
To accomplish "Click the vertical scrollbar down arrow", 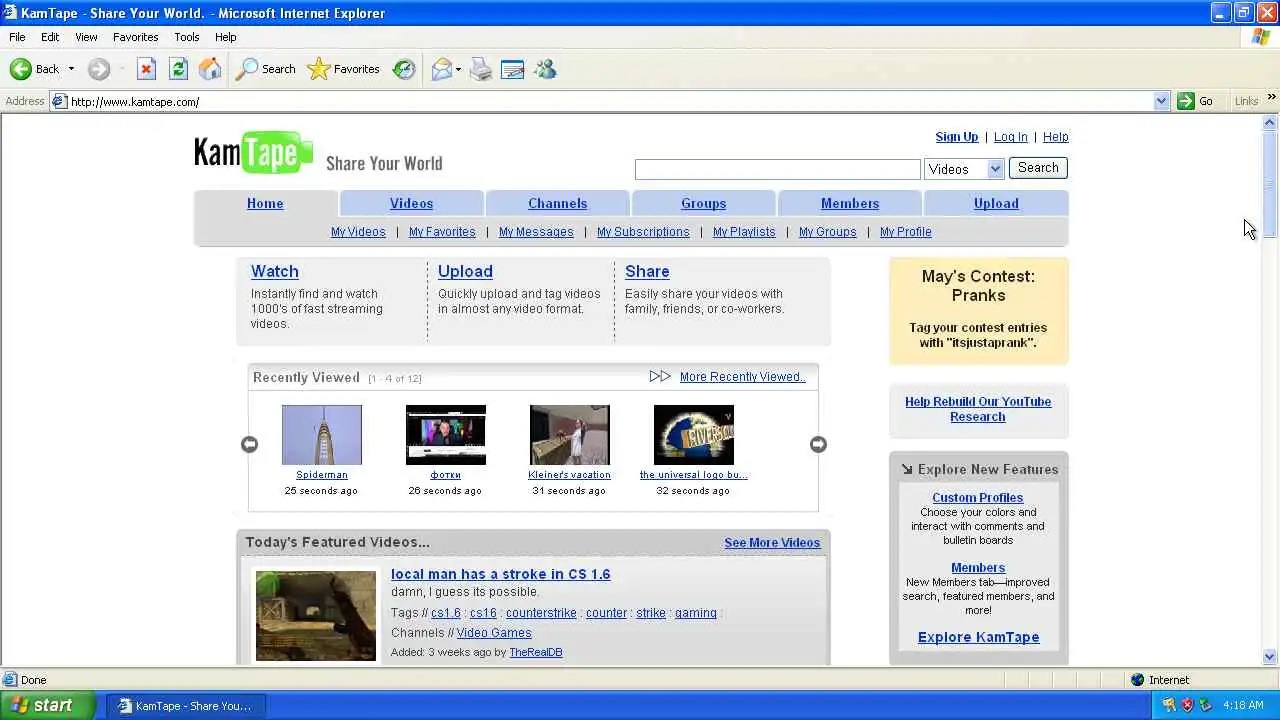I will pos(1270,657).
